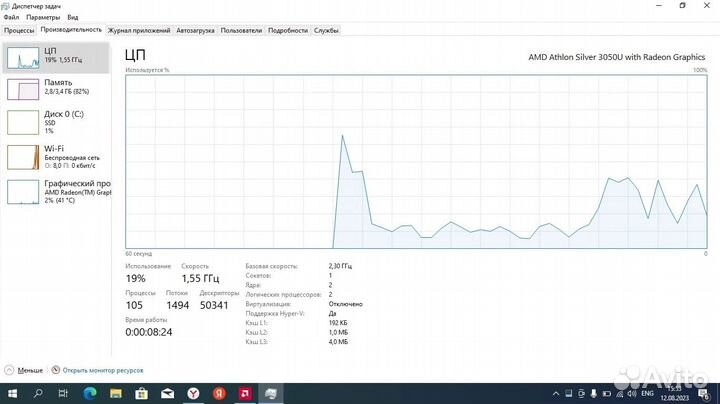Viewport: 720px width, 404px height.
Task: Open the Windows Start menu
Action: 12,393
